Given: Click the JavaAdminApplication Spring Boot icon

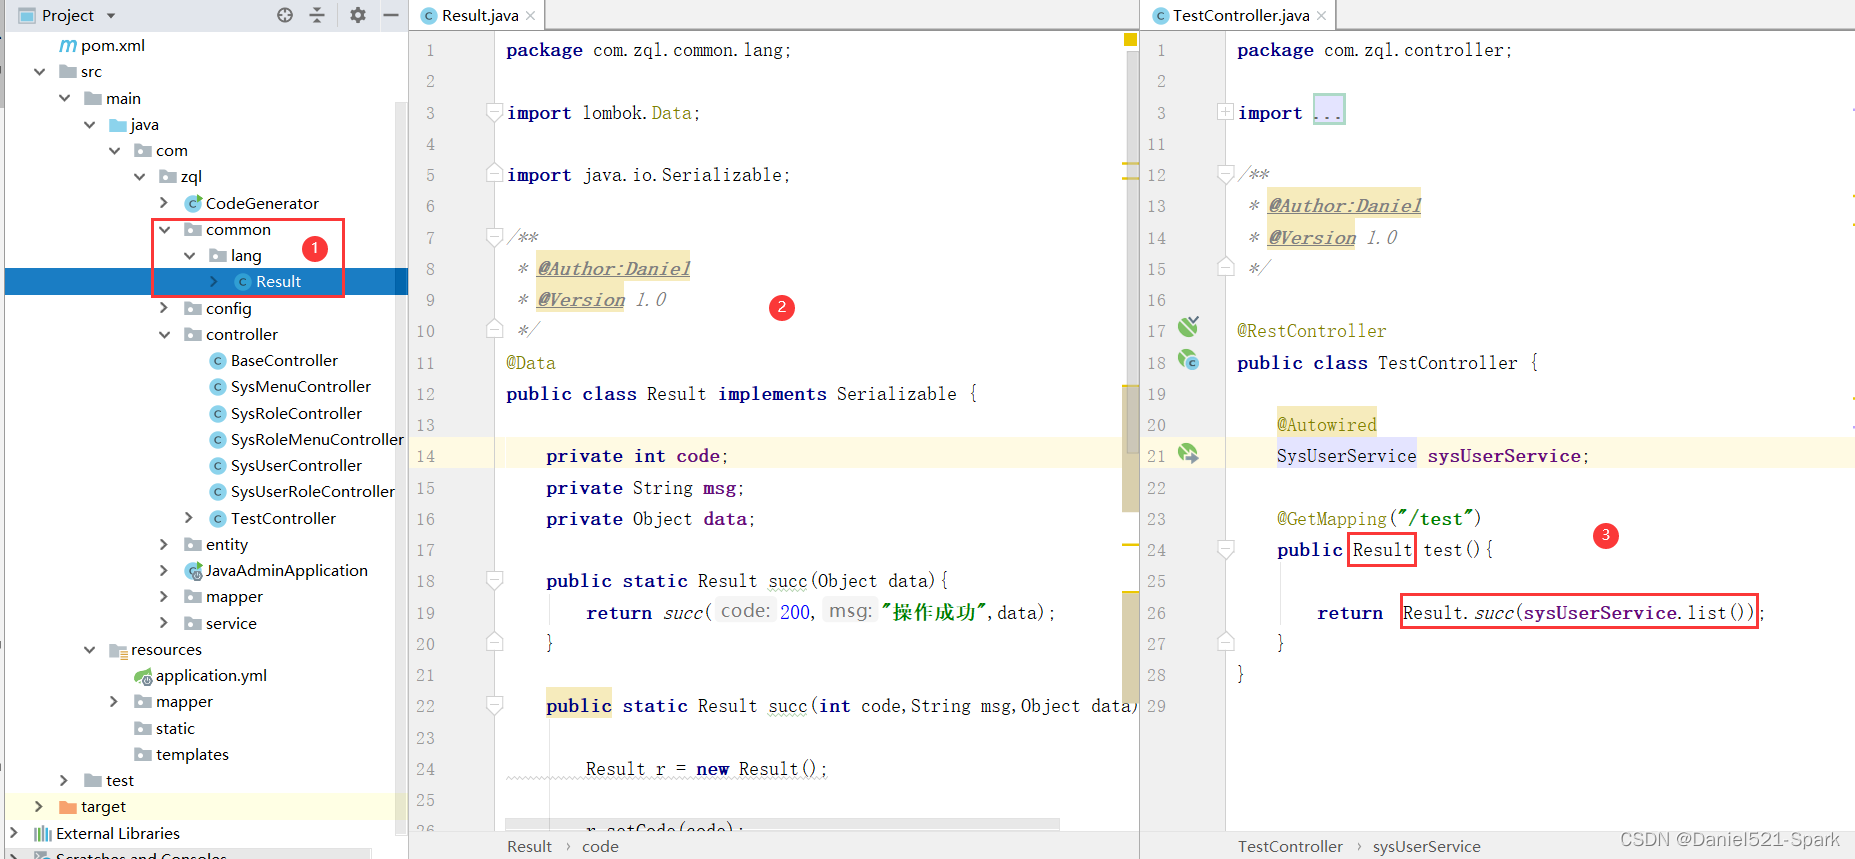Looking at the screenshot, I should pos(194,570).
